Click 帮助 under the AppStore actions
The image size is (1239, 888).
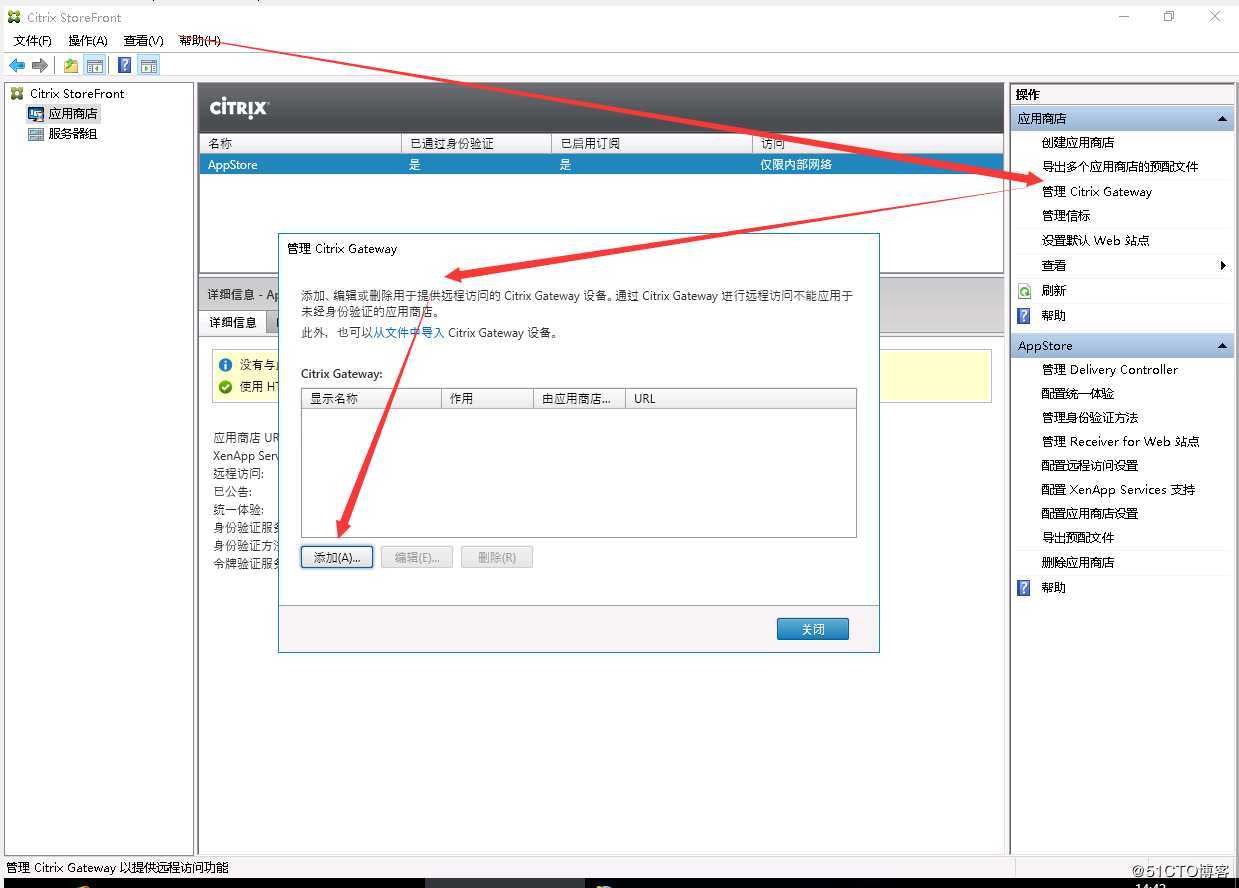pos(1054,588)
